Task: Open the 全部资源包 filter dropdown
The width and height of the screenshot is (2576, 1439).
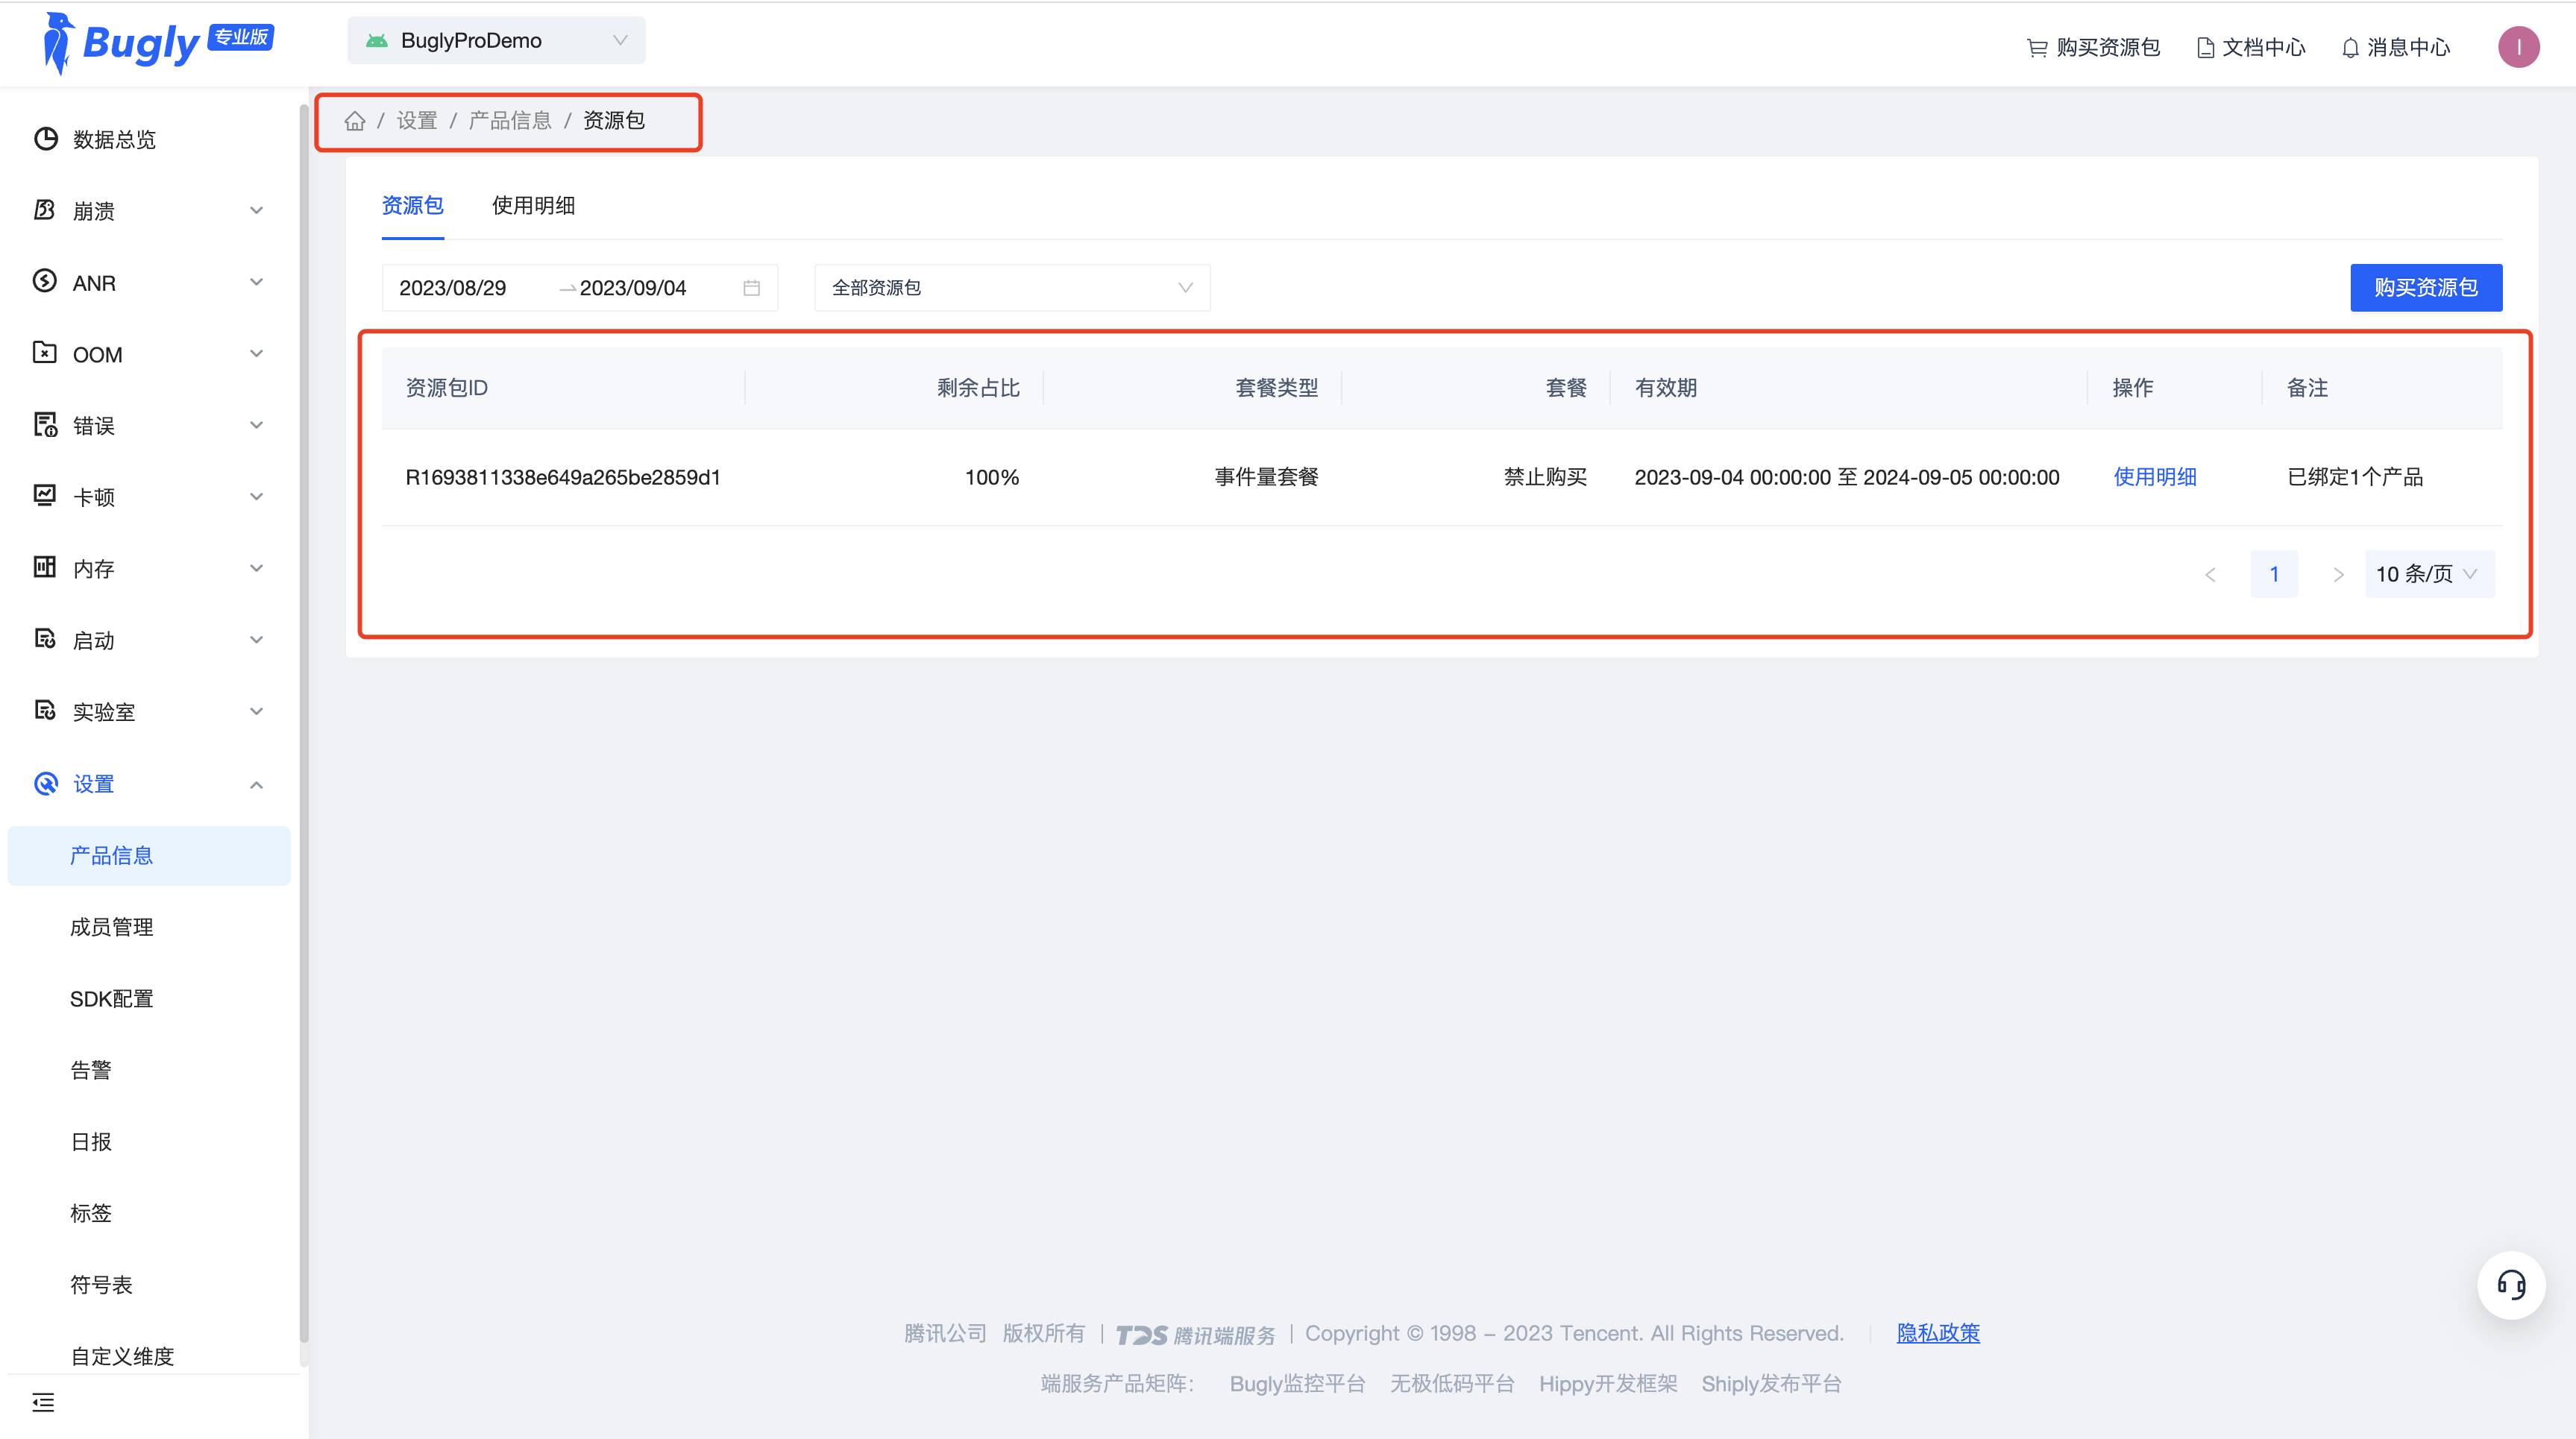Action: coord(1012,288)
